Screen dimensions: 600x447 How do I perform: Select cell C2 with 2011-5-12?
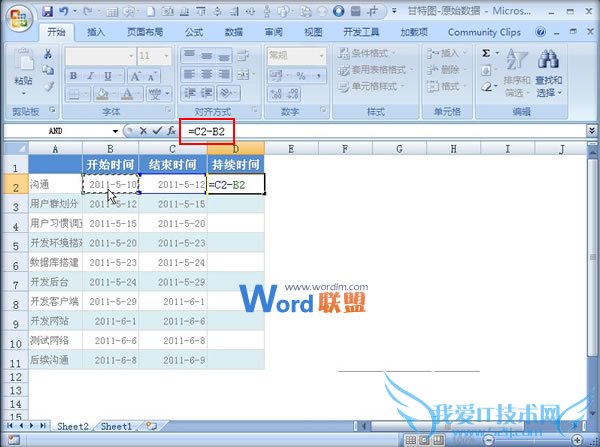click(x=173, y=184)
